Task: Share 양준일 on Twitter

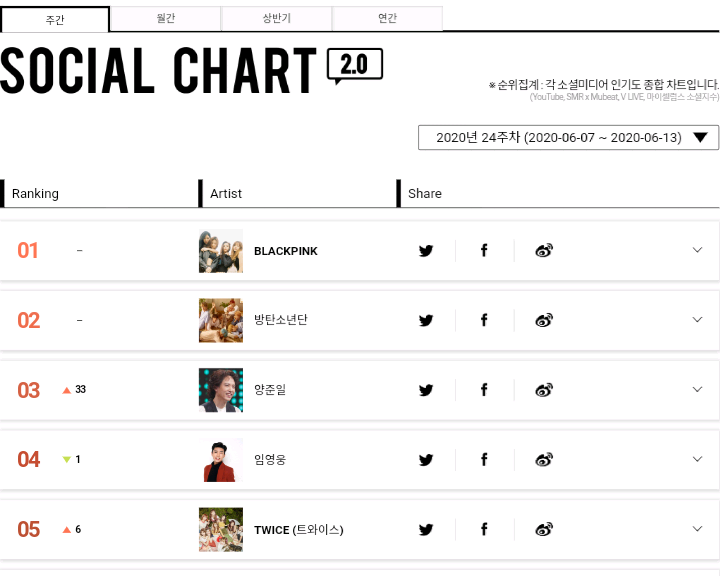Action: click(x=426, y=390)
